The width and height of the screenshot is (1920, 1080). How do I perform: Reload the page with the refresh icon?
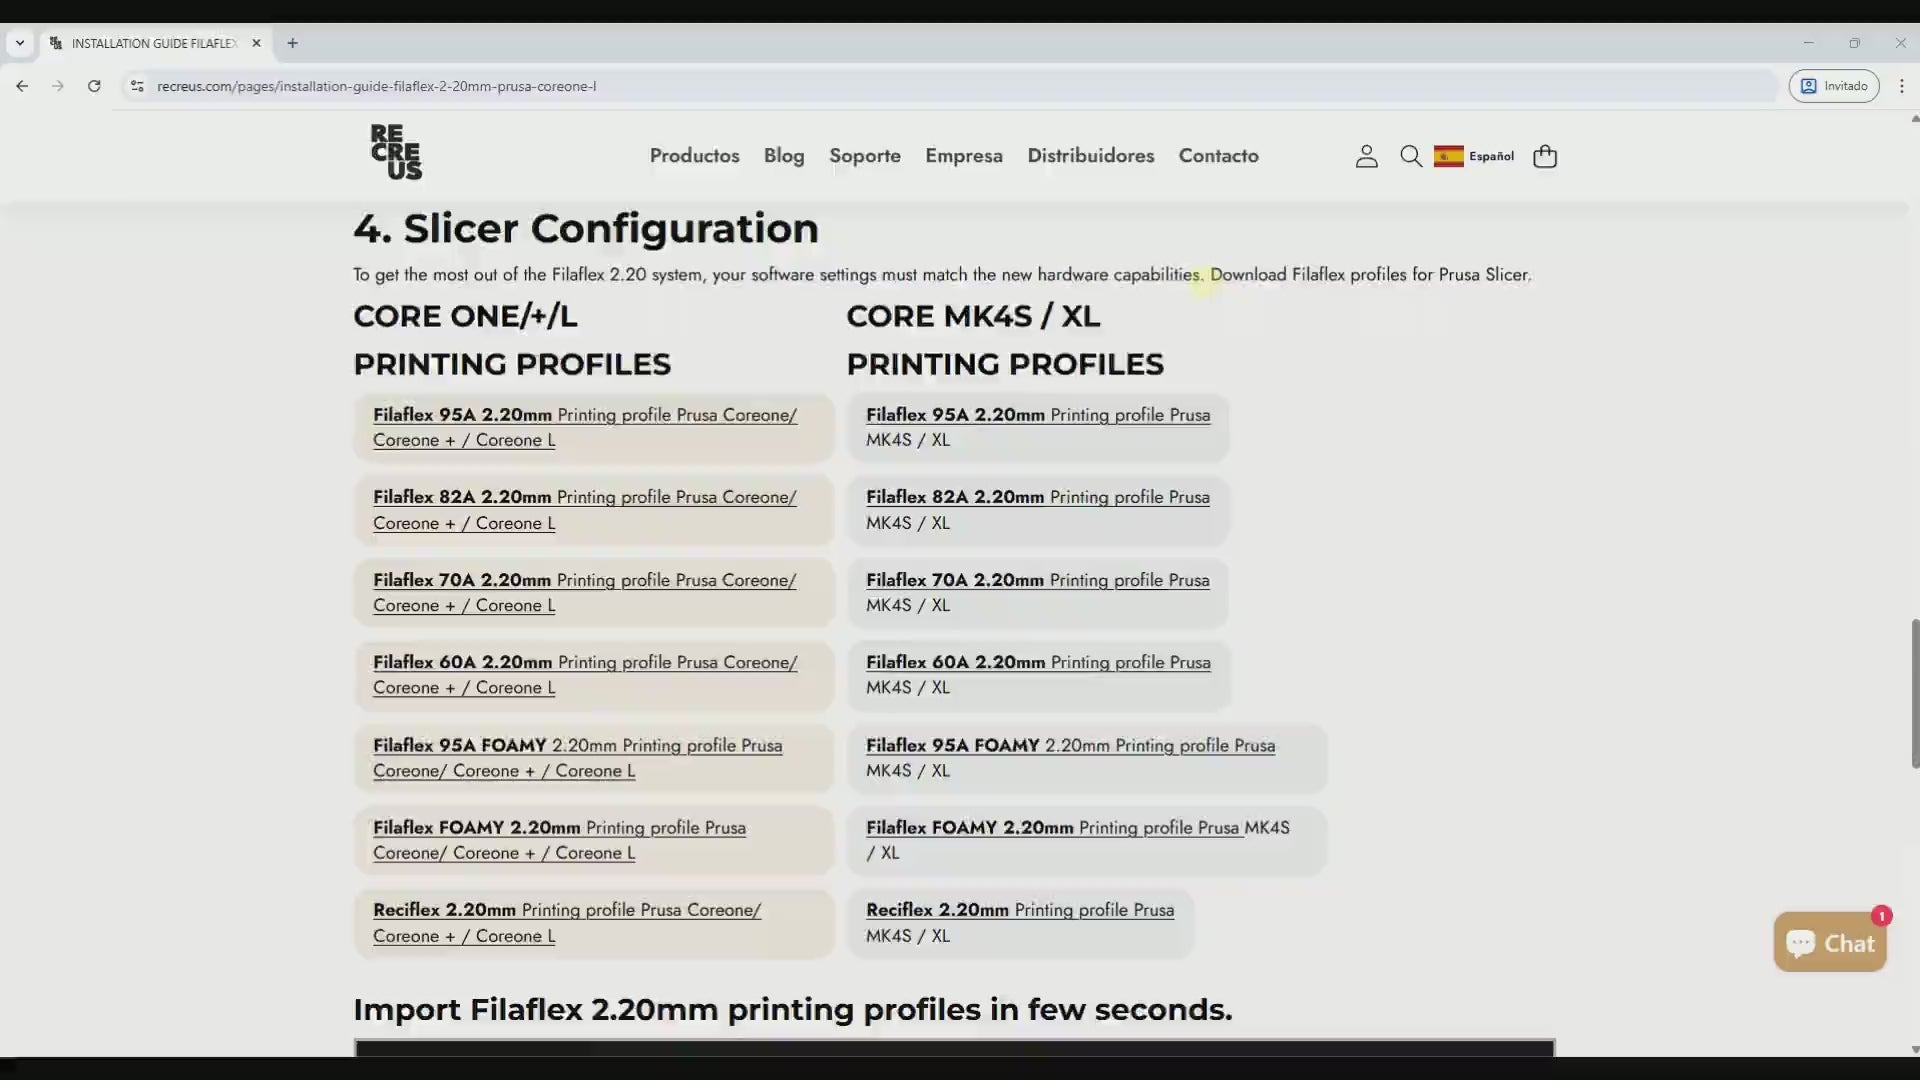coord(94,86)
